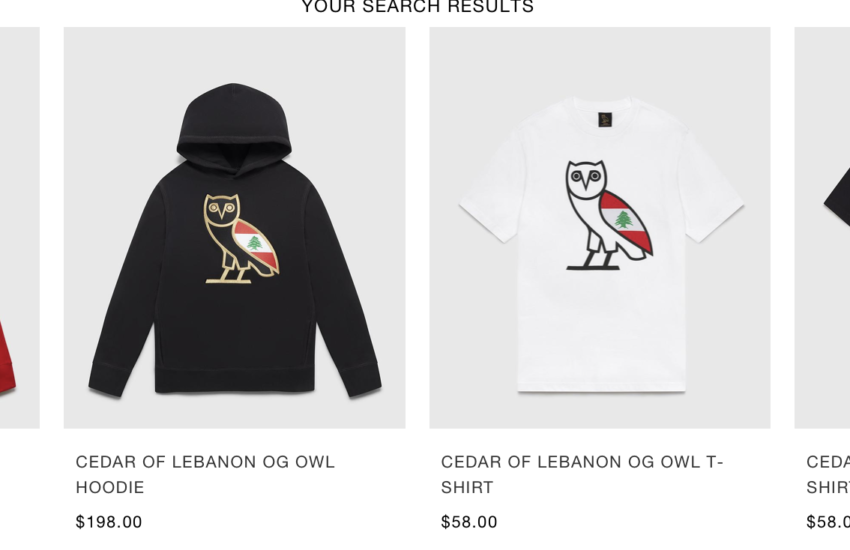Image resolution: width=850 pixels, height=550 pixels.
Task: Open the Cedar of Lebanon OG Owl T-Shirt title link
Action: pyautogui.click(x=582, y=474)
